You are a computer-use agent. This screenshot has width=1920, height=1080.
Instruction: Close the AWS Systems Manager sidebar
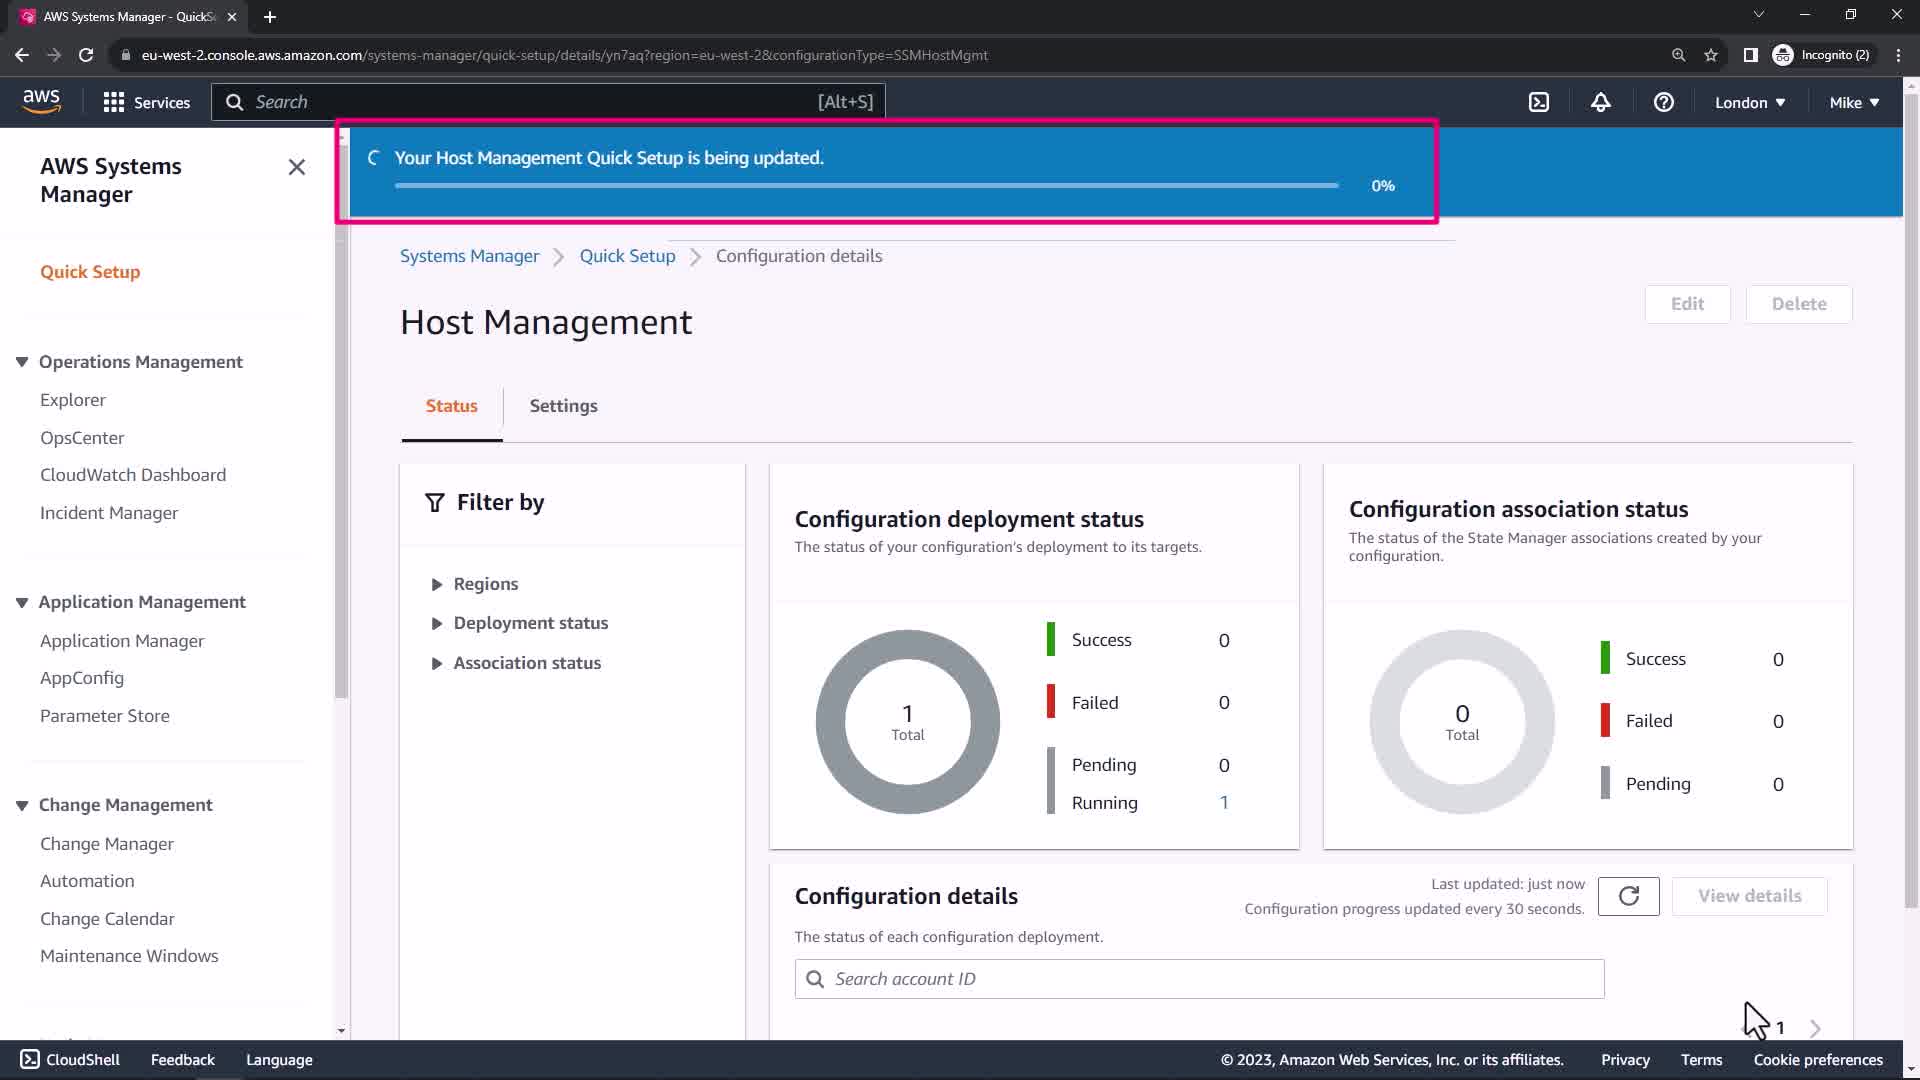pos(297,167)
